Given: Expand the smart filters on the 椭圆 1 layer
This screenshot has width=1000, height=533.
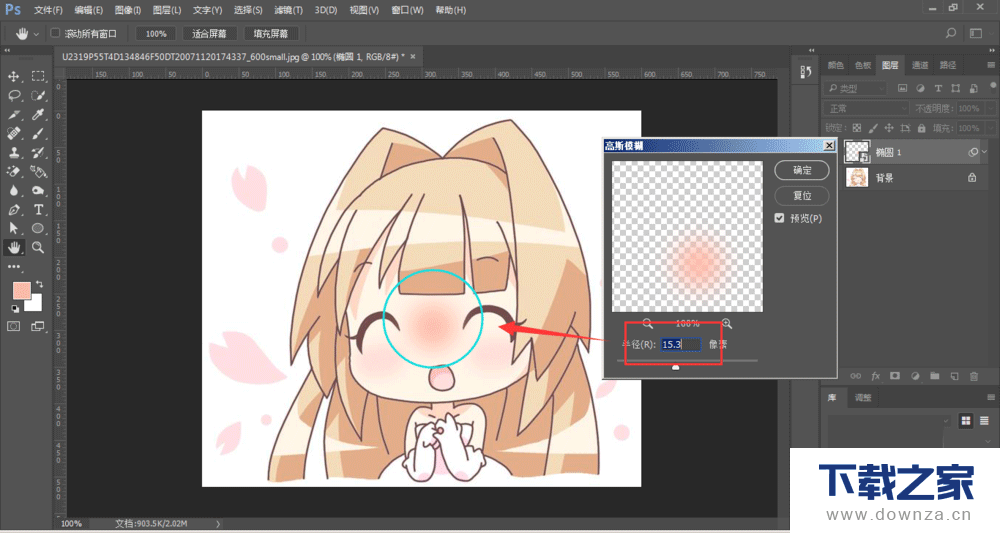Looking at the screenshot, I should point(985,152).
